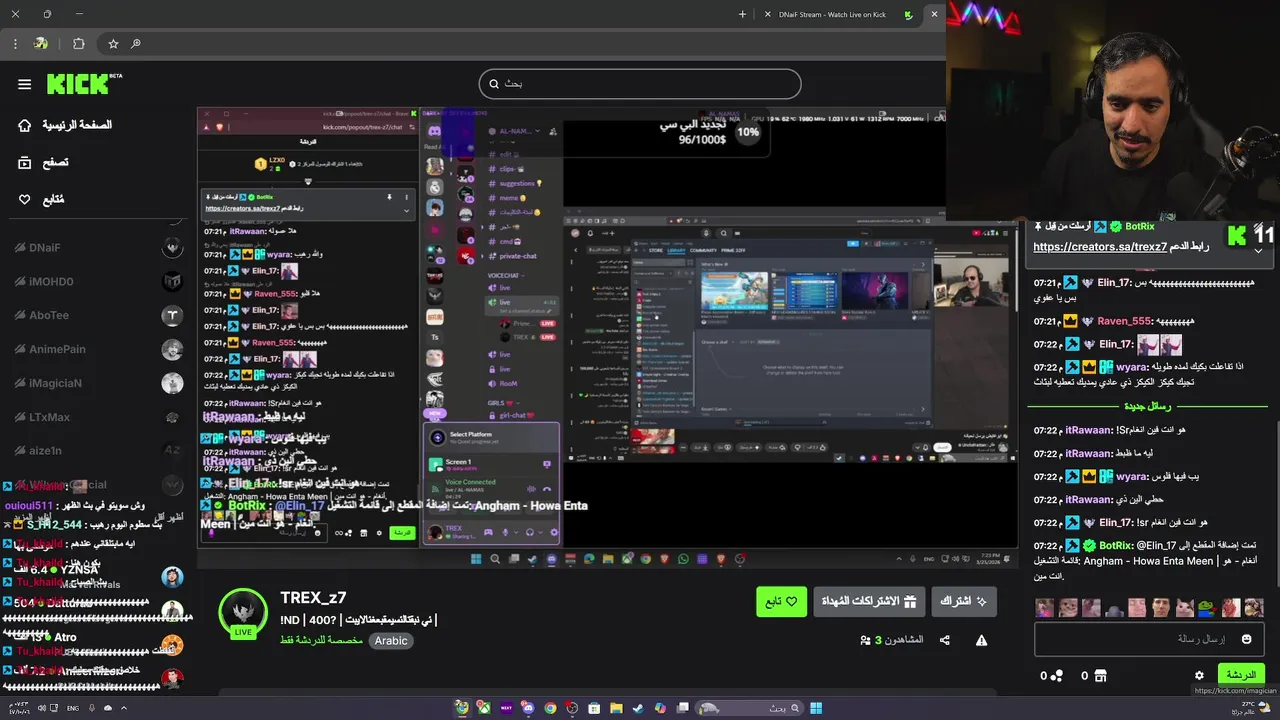Click the new messages (رسائل جديدة) divider
The height and width of the screenshot is (720, 1280).
[1147, 406]
